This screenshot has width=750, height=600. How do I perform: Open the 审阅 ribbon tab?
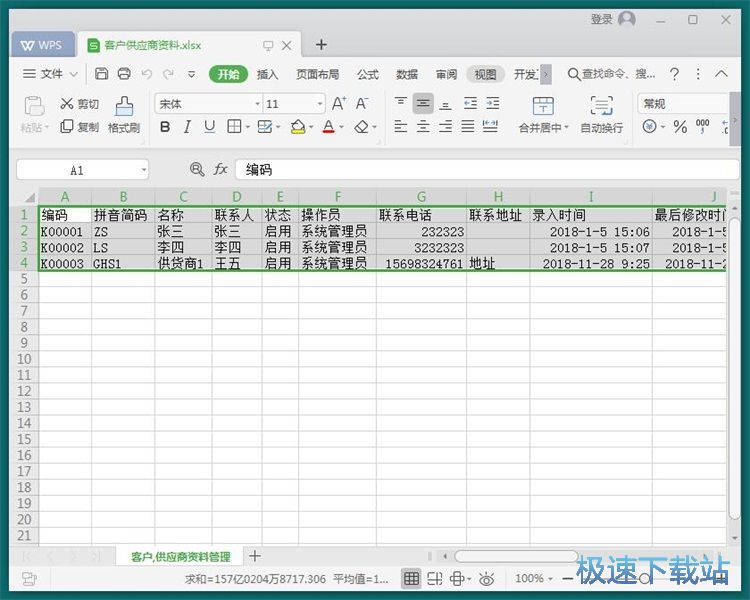point(446,75)
